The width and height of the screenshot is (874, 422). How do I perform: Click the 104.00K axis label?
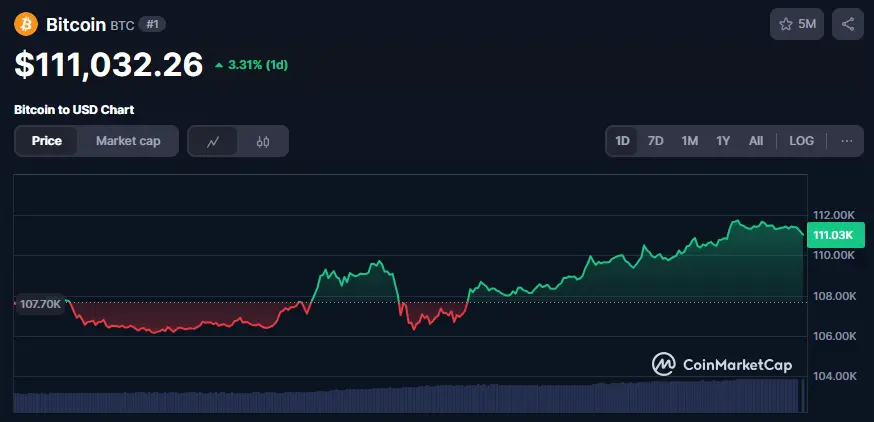coord(833,377)
